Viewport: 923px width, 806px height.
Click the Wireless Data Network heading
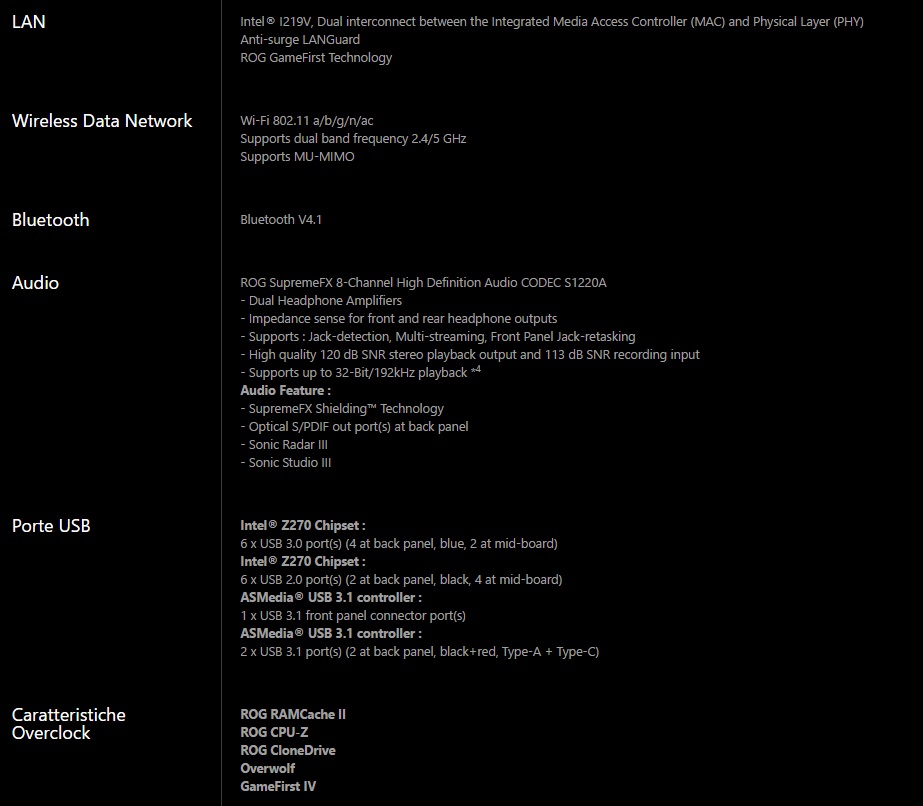(x=102, y=121)
